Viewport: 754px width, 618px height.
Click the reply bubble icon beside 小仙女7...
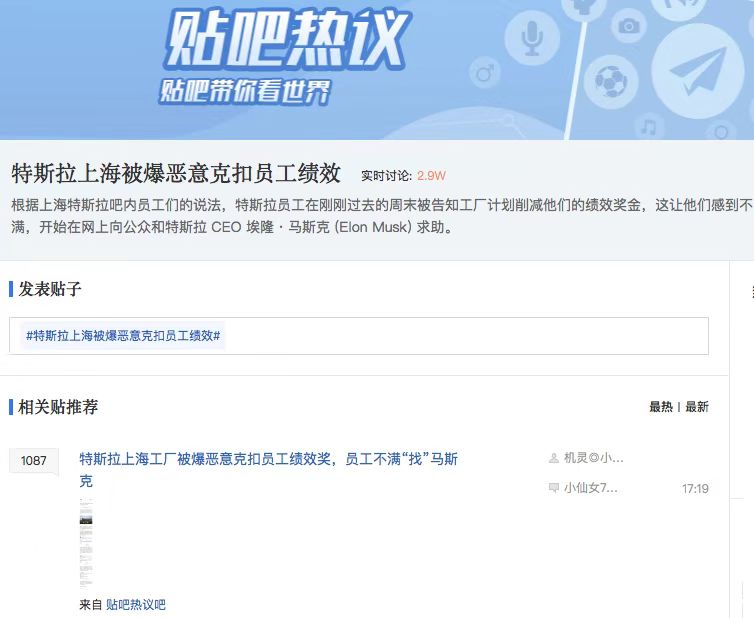(554, 488)
